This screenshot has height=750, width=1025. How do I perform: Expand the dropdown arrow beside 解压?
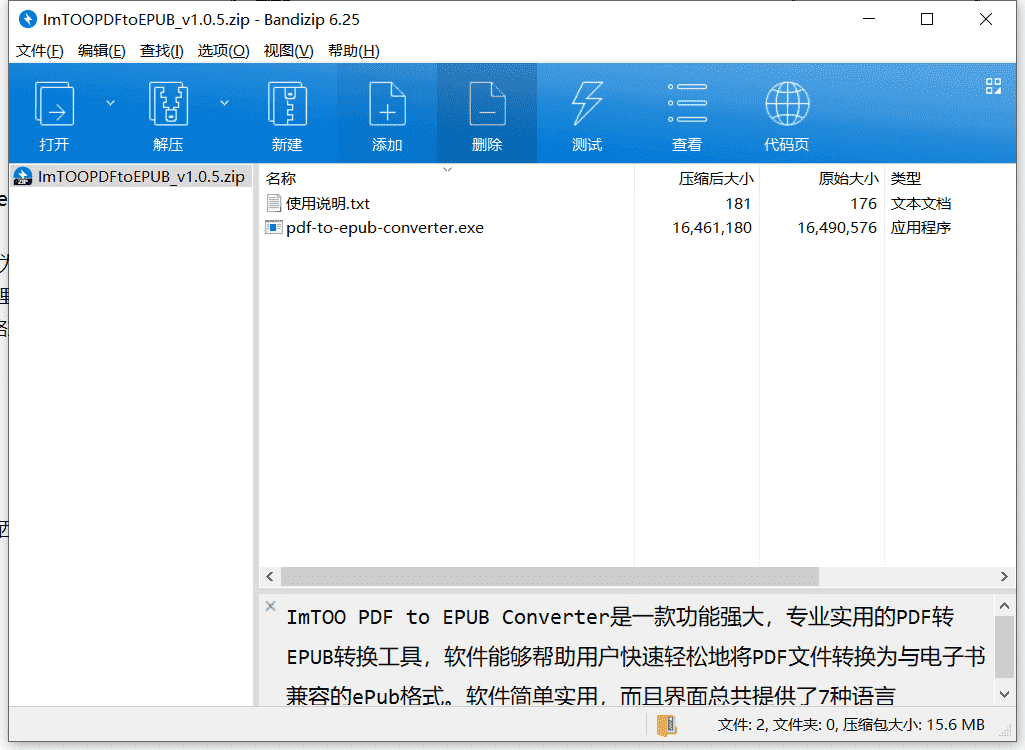224,103
